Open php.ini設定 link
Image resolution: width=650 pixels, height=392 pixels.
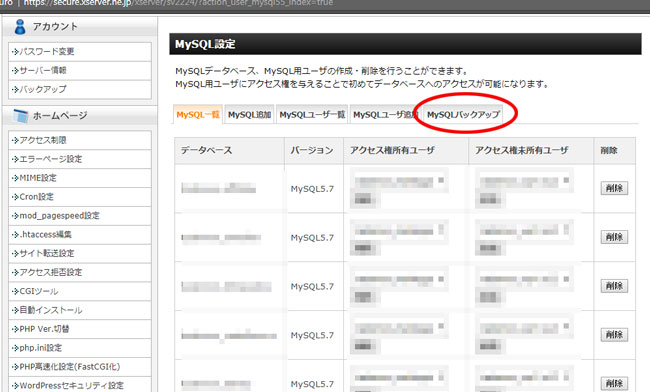(80, 348)
